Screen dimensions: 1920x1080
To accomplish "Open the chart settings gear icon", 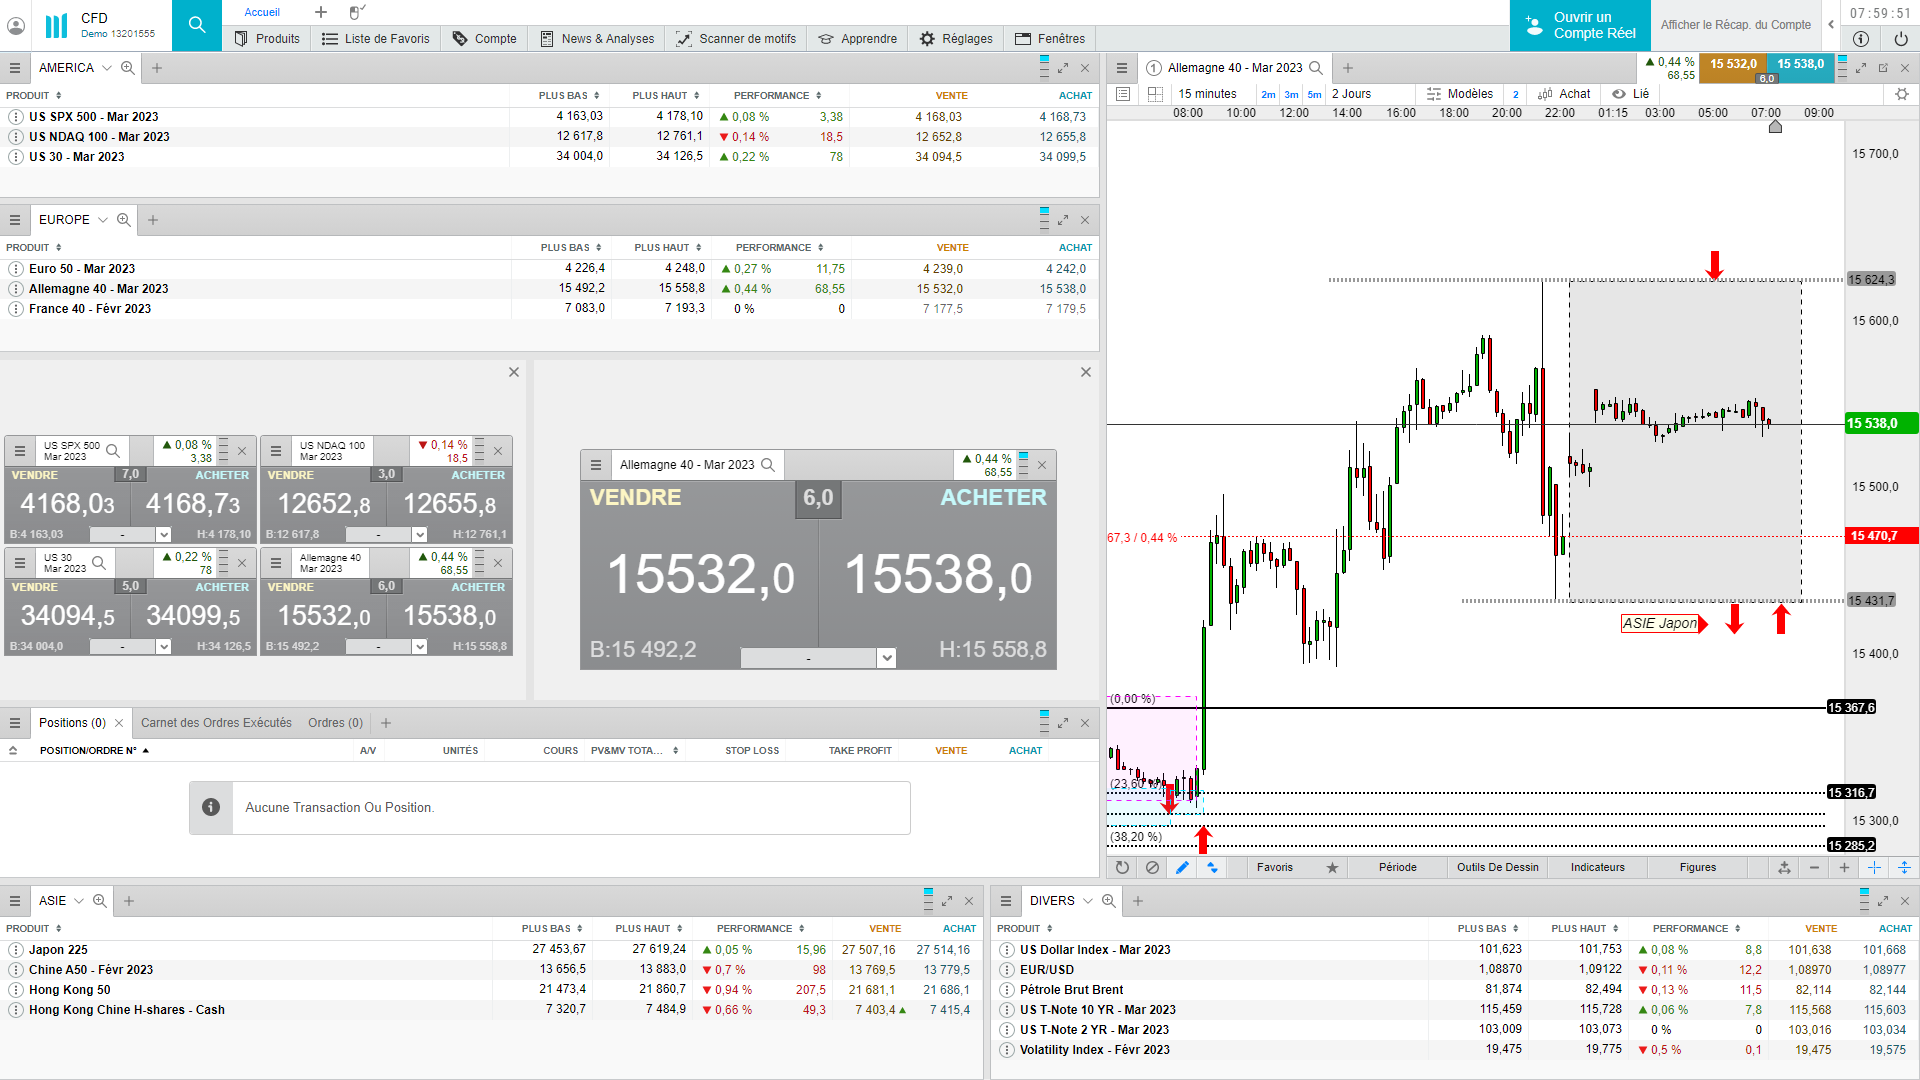I will pyautogui.click(x=1901, y=94).
